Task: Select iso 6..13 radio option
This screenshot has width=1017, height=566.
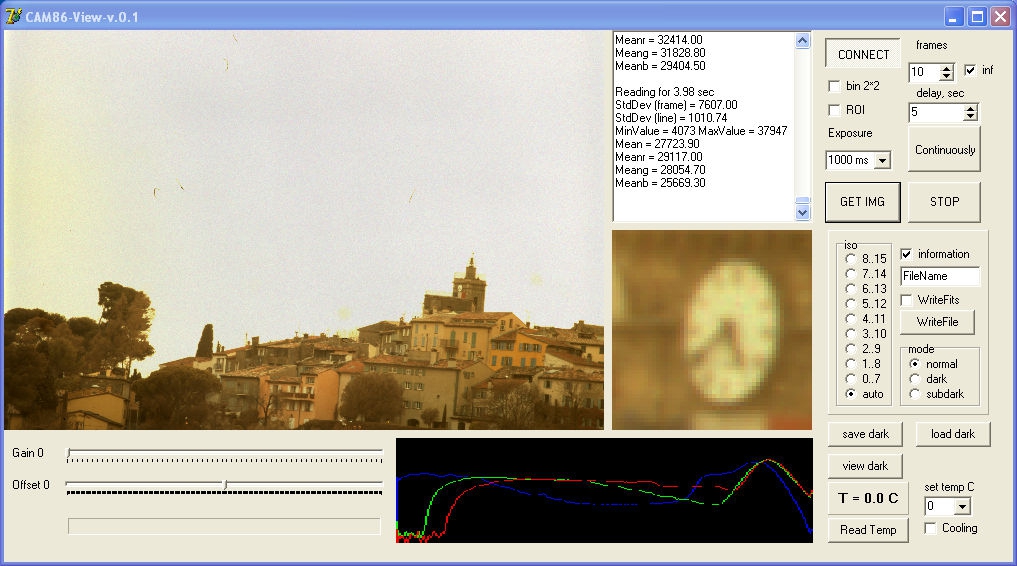Action: coord(850,289)
